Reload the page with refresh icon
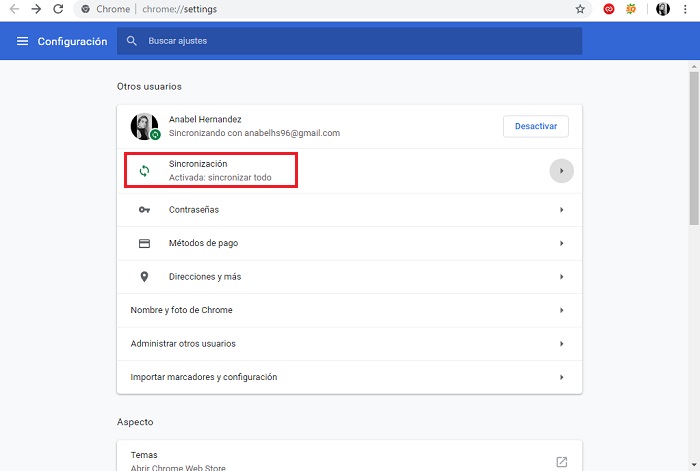 [58, 9]
